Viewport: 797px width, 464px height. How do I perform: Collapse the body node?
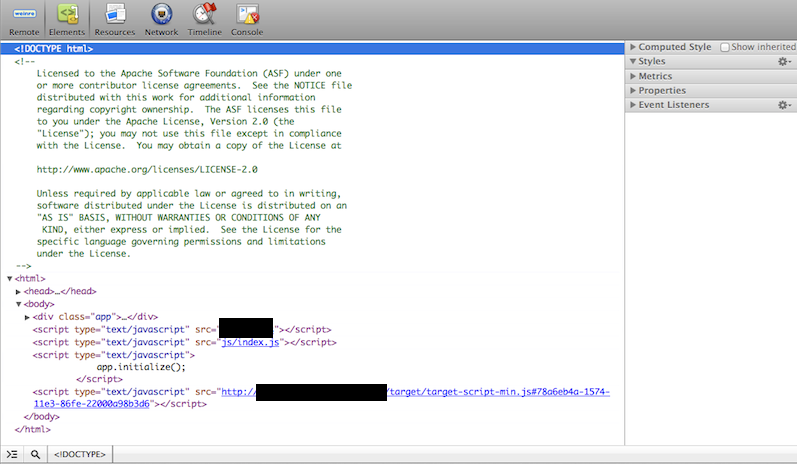click(x=18, y=304)
